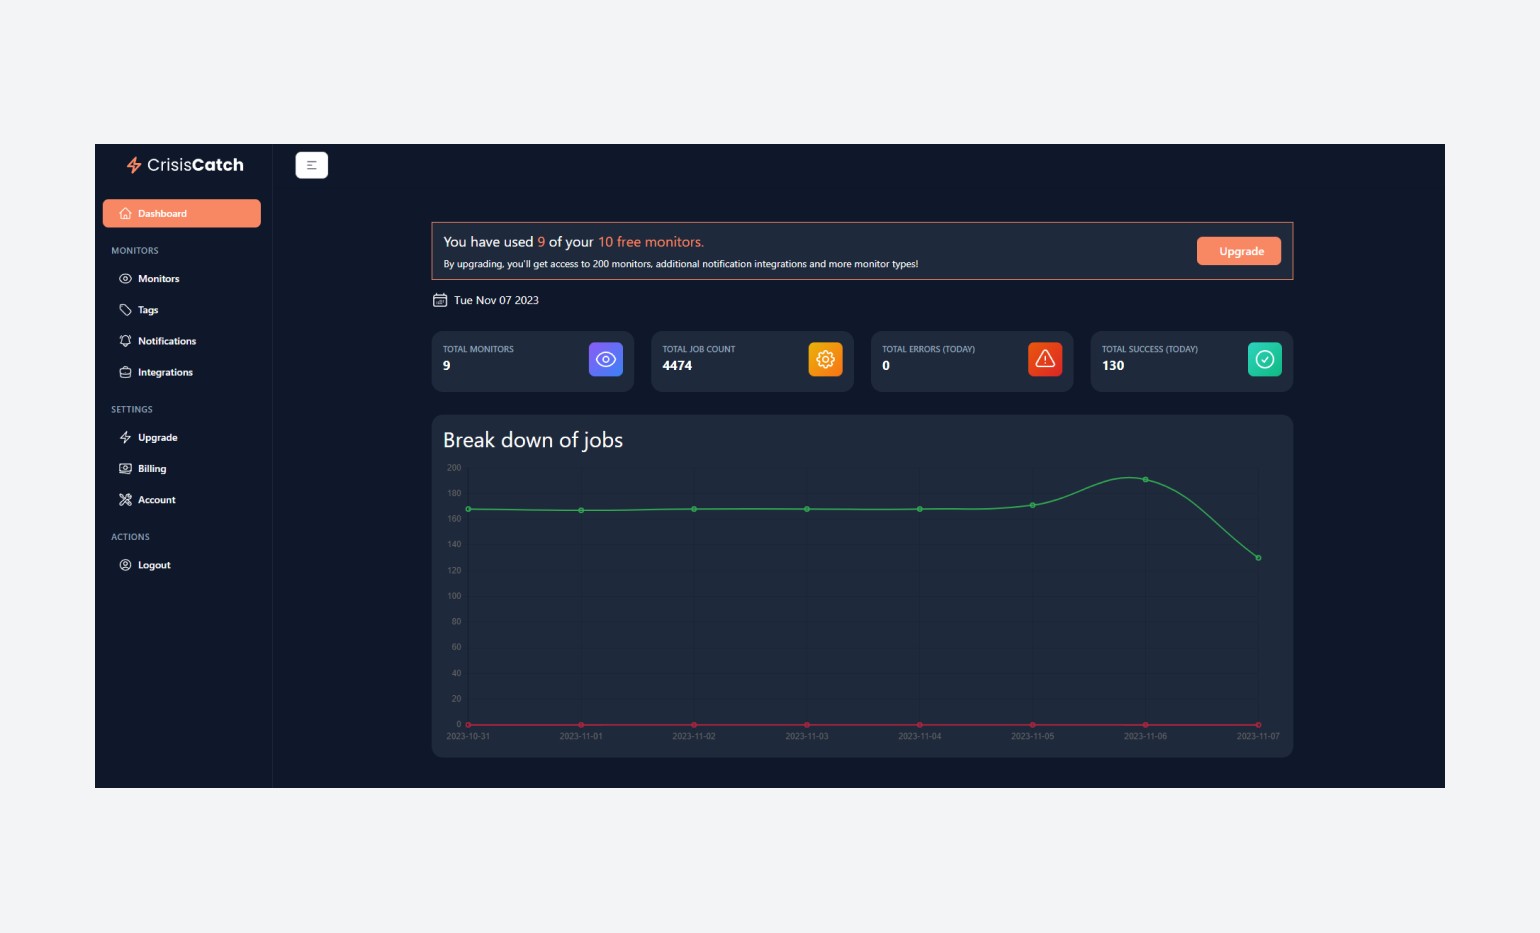1540x933 pixels.
Task: Select Upgrade under Settings
Action: coord(157,438)
